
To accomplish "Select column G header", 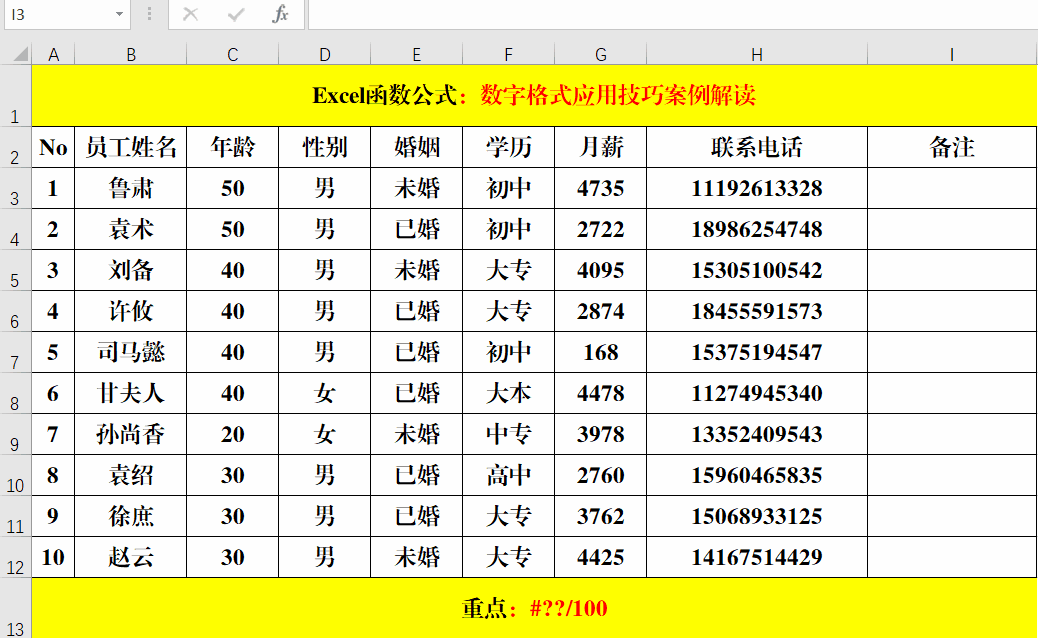I will (600, 54).
